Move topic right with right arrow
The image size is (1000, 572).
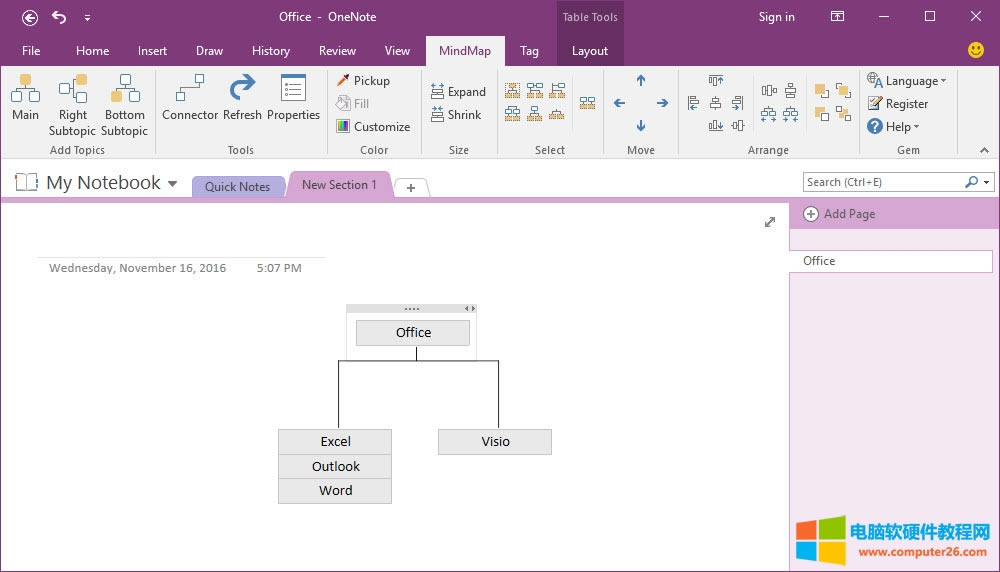pos(662,103)
